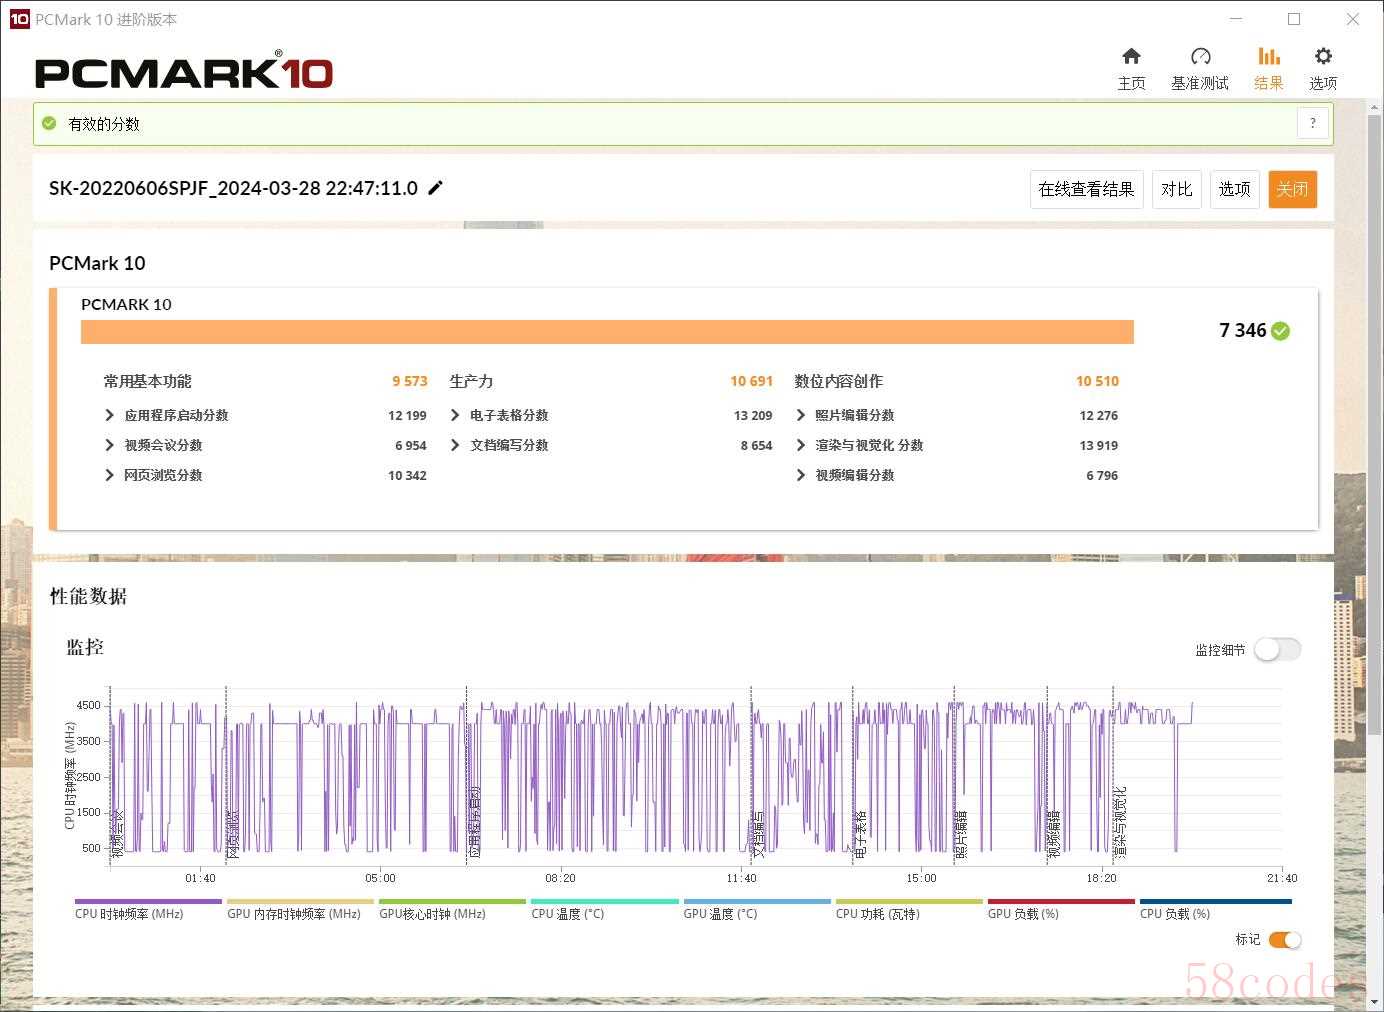Click the 数位内容创作 heading
The width and height of the screenshot is (1384, 1012).
click(838, 381)
